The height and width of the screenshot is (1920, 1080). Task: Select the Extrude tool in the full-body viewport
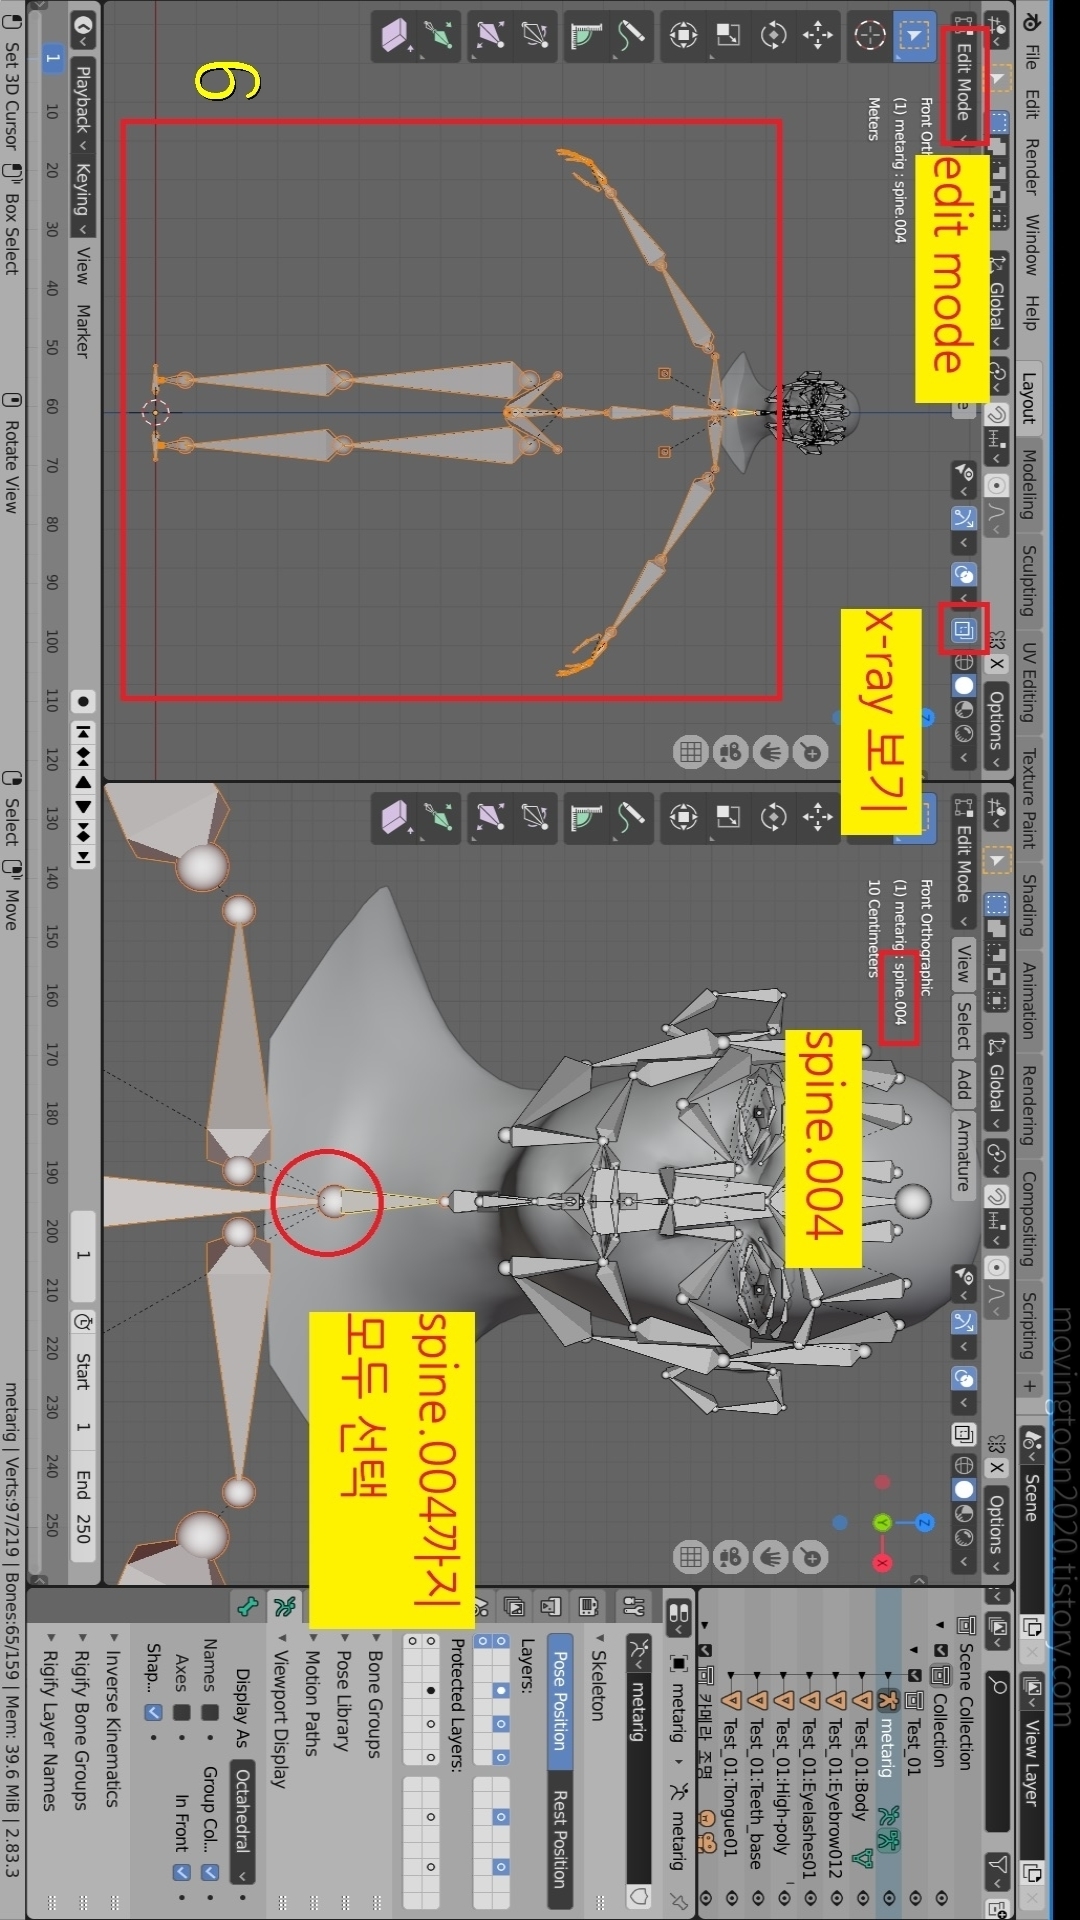(x=437, y=35)
